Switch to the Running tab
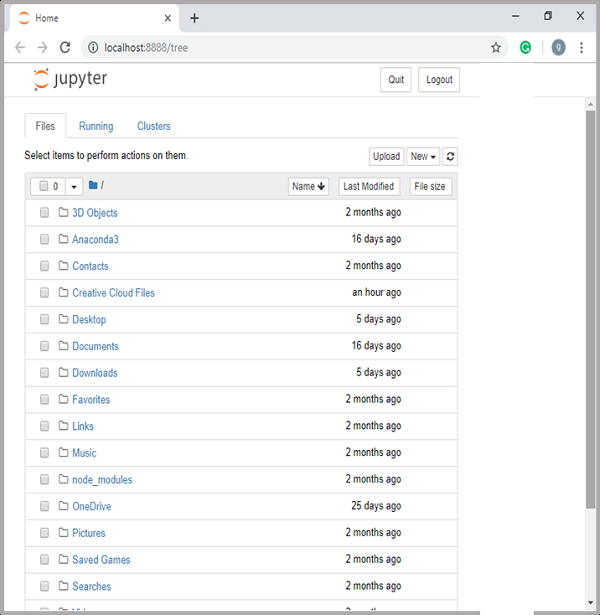 96,126
